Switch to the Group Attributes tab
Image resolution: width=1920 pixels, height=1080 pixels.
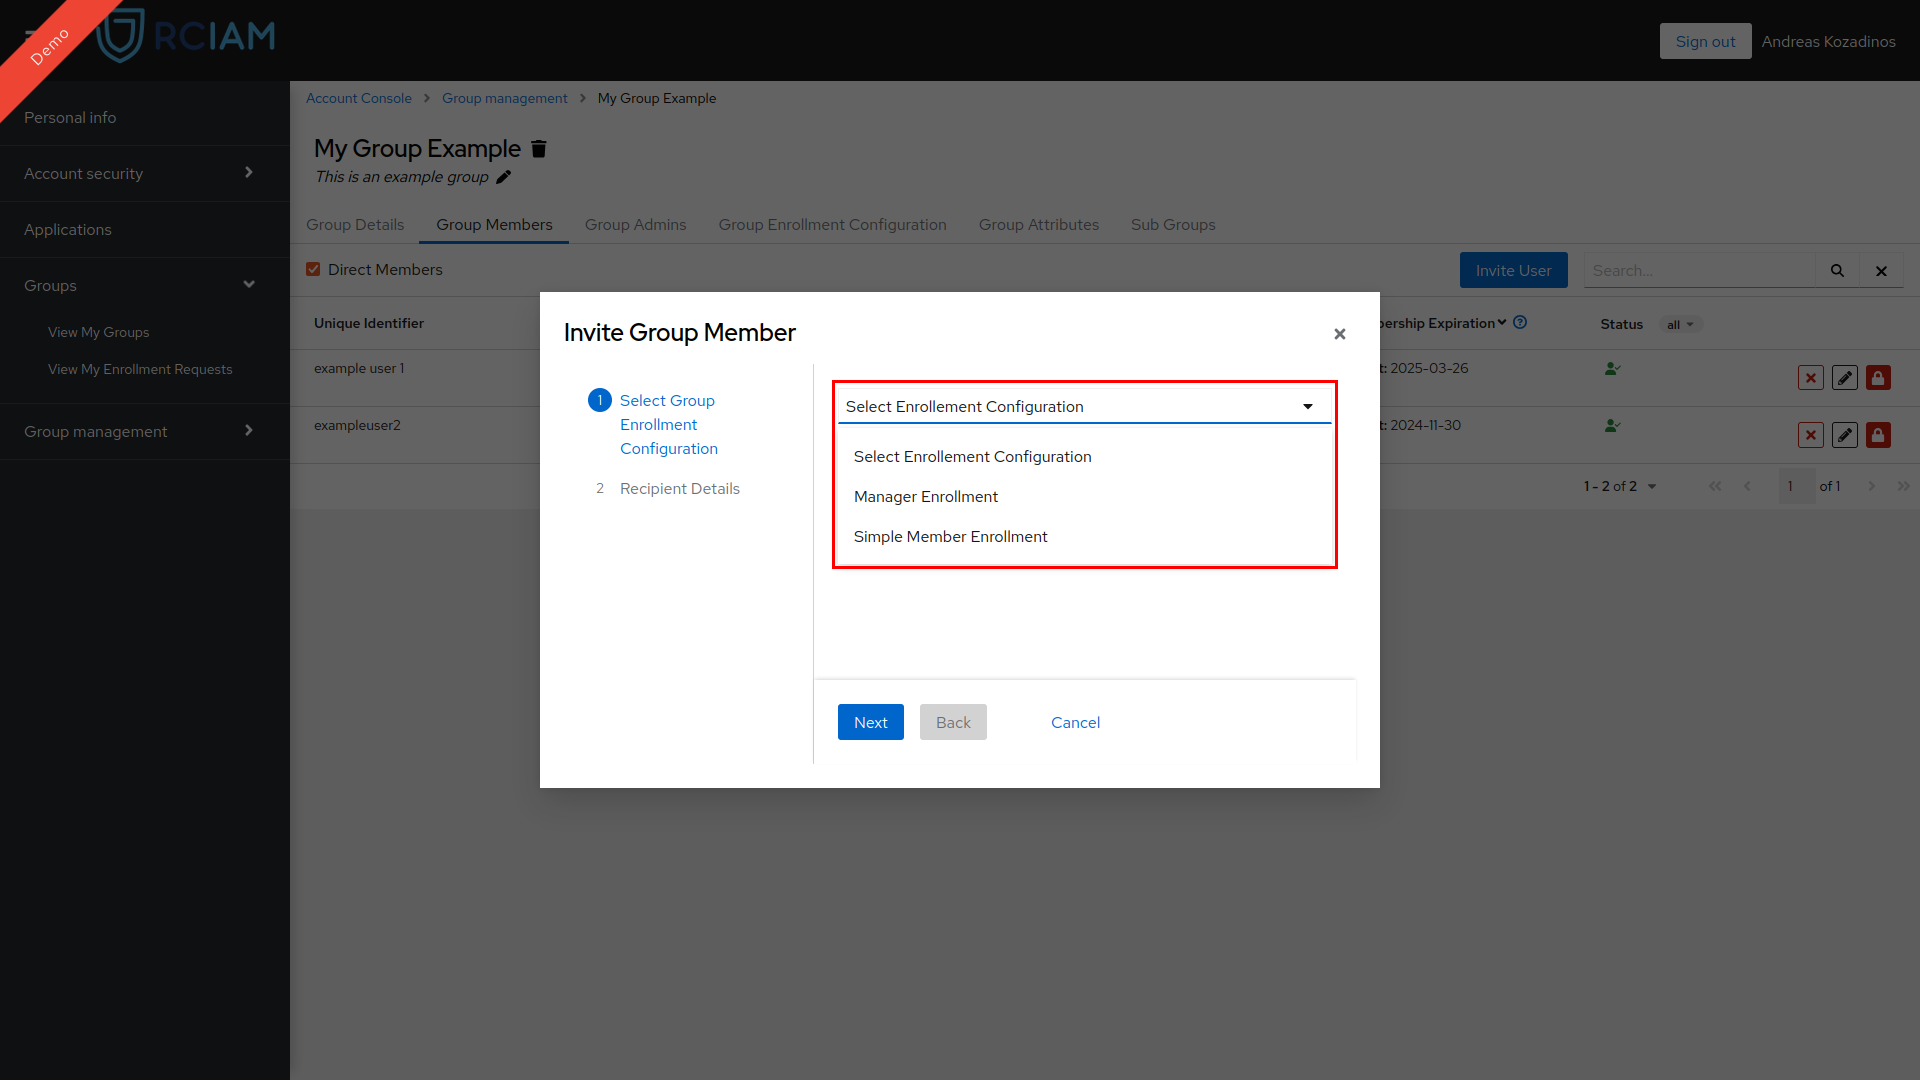1038,224
